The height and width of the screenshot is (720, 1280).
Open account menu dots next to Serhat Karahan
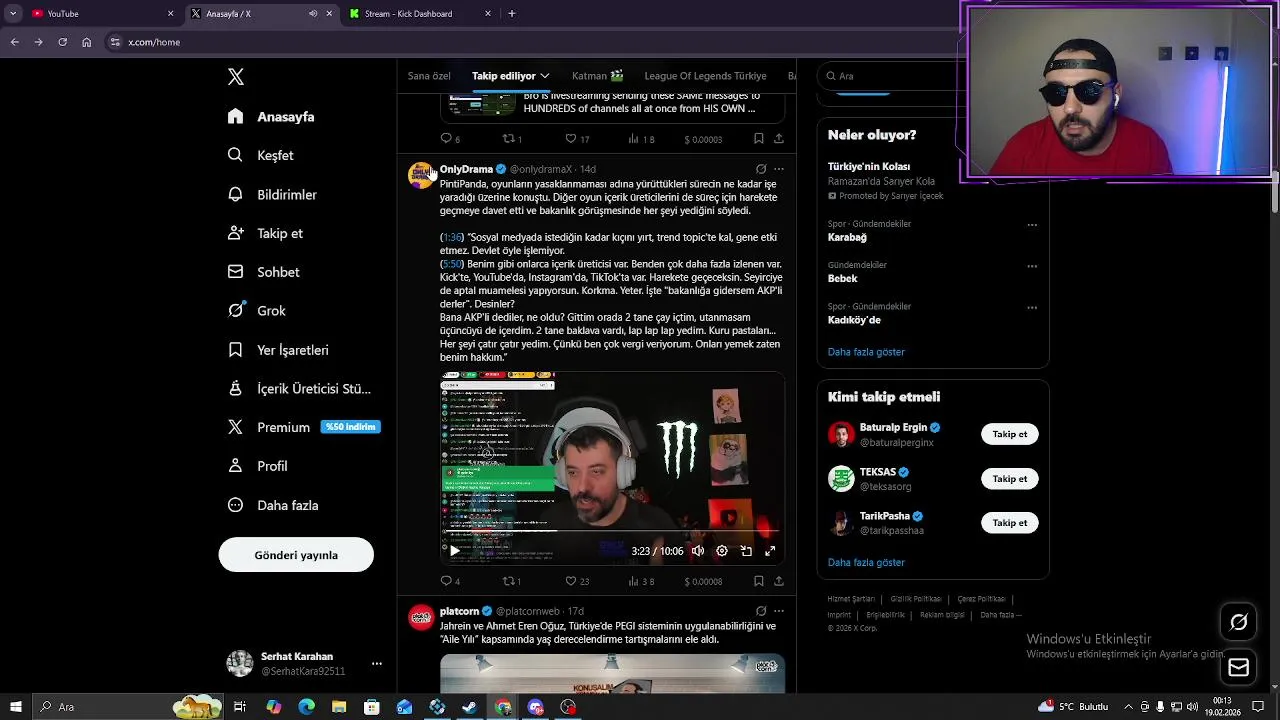377,664
